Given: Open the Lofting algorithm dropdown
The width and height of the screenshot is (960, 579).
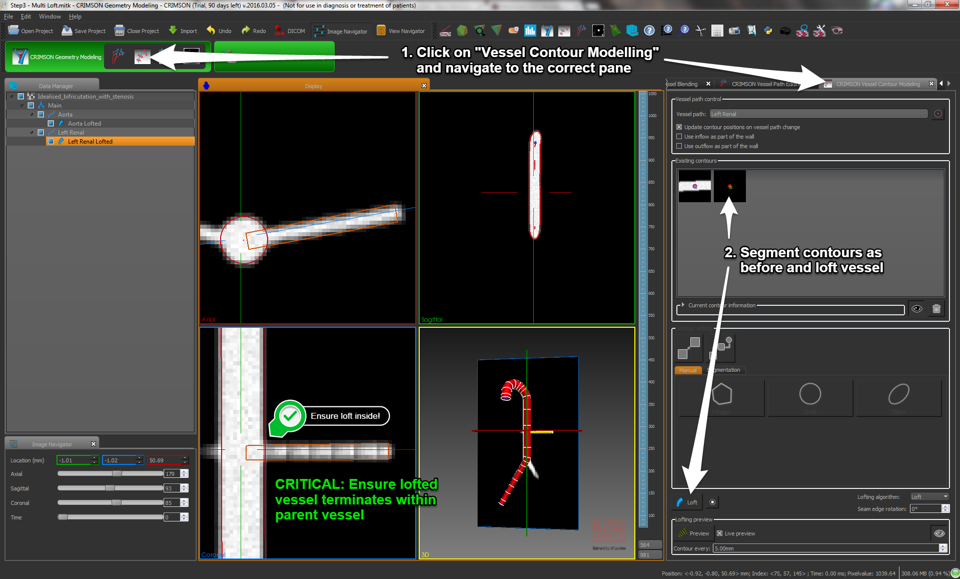Looking at the screenshot, I should [929, 496].
